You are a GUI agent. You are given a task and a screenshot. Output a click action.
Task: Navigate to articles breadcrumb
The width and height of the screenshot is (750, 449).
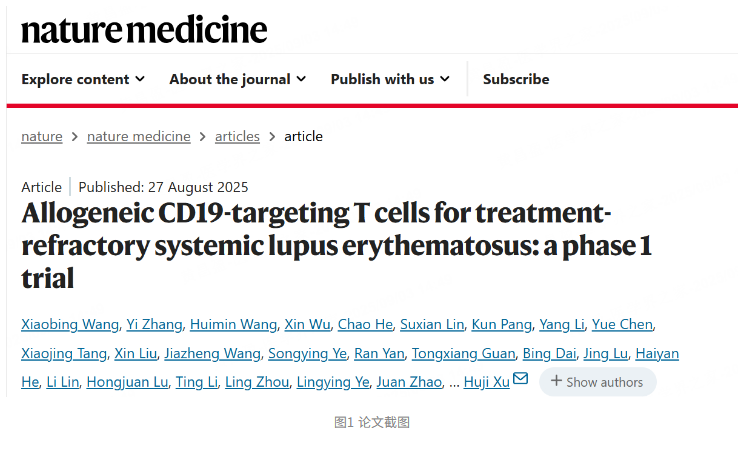(237, 137)
